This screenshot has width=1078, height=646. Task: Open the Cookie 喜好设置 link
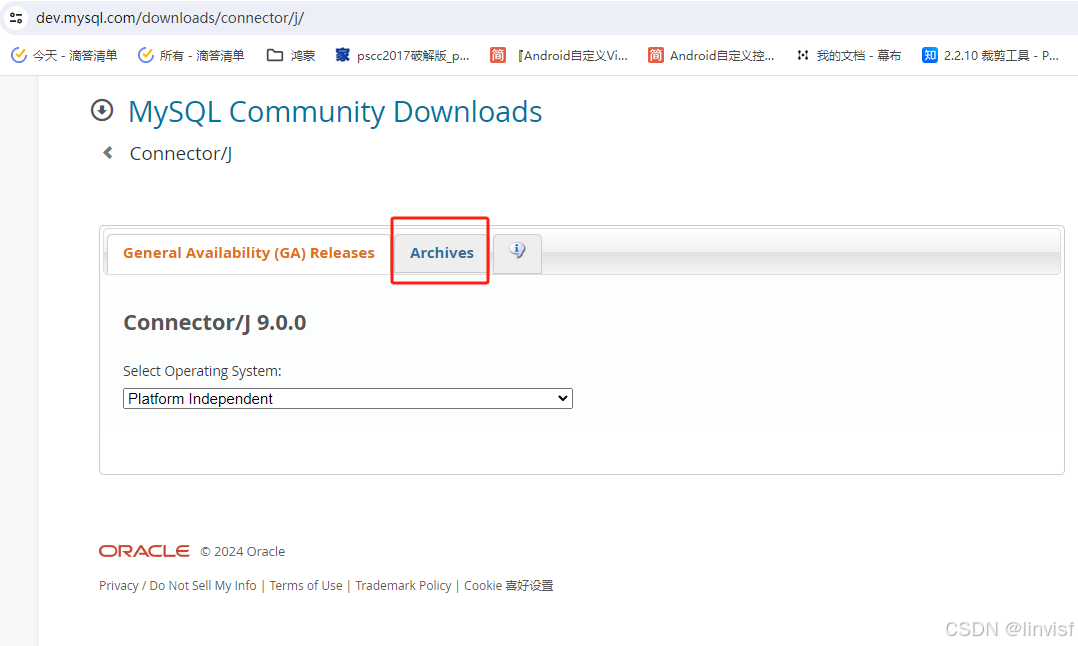[509, 586]
